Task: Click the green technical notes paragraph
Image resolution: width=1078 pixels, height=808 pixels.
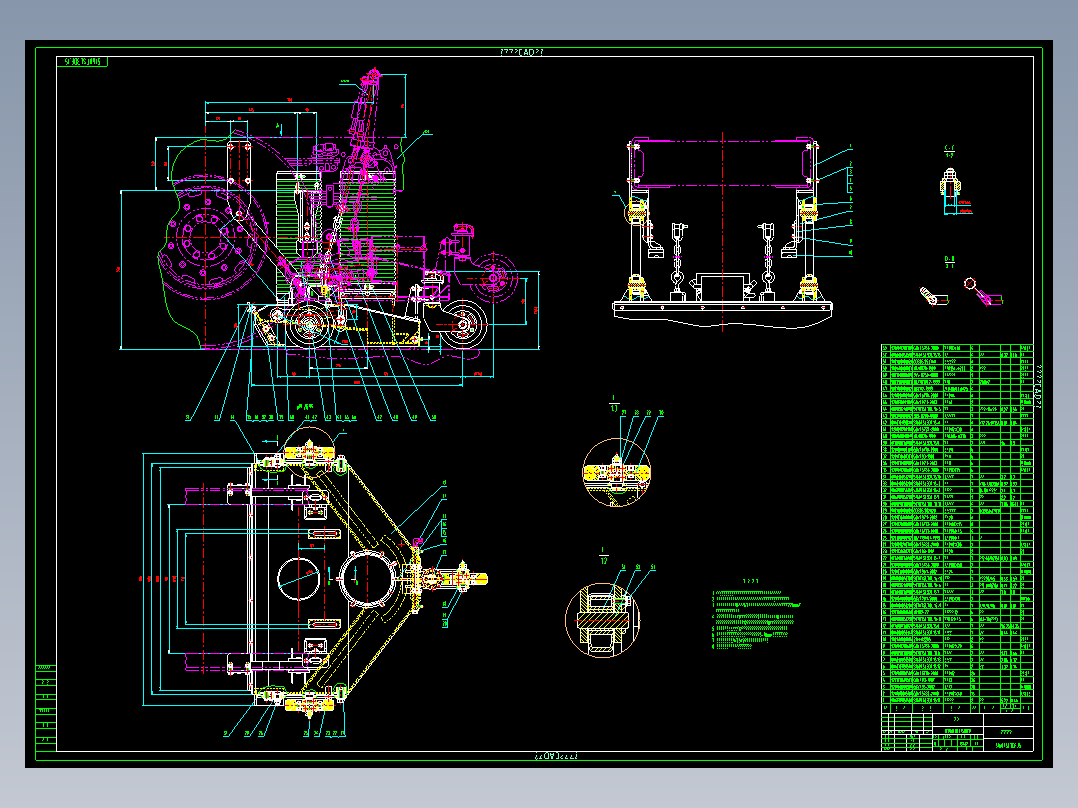Action: (x=755, y=618)
